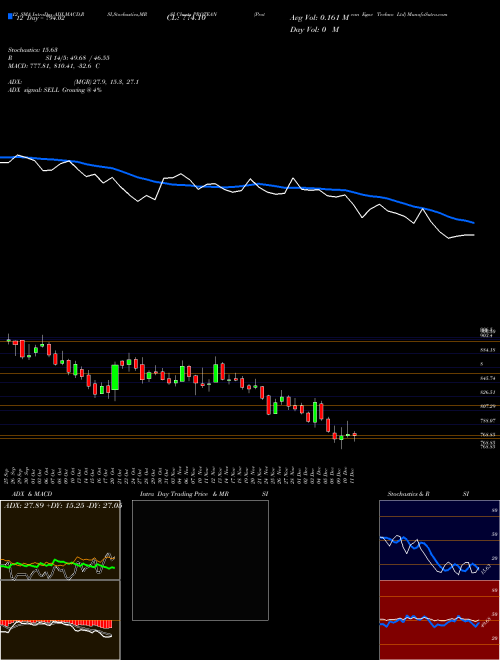Image resolution: width=500 pixels, height=660 pixels.
Task: Click the tall green candlestick in late October
Action: point(115,378)
